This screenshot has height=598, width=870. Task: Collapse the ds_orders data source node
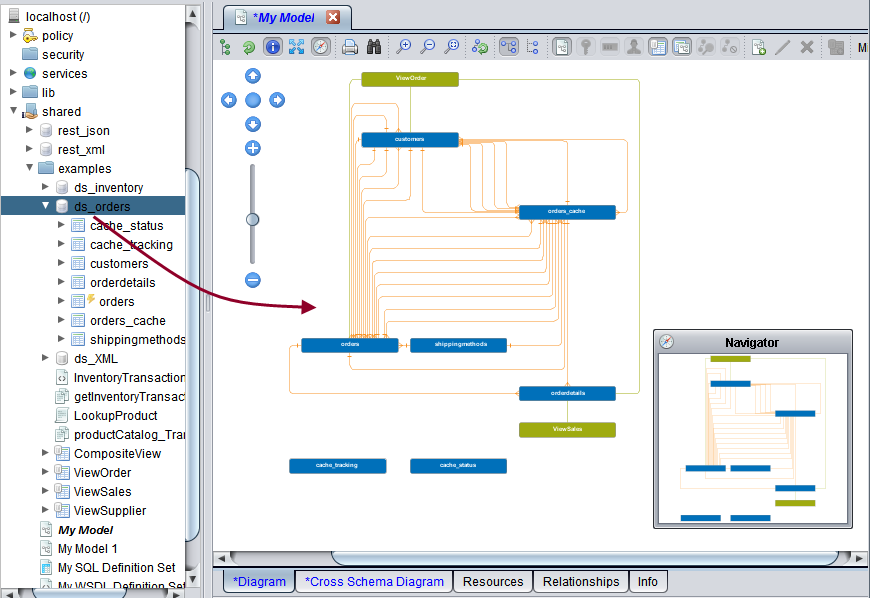click(46, 206)
